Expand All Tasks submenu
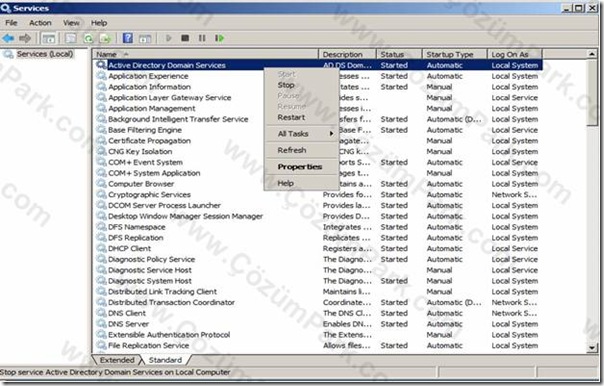Image resolution: width=604 pixels, height=386 pixels. coord(301,134)
